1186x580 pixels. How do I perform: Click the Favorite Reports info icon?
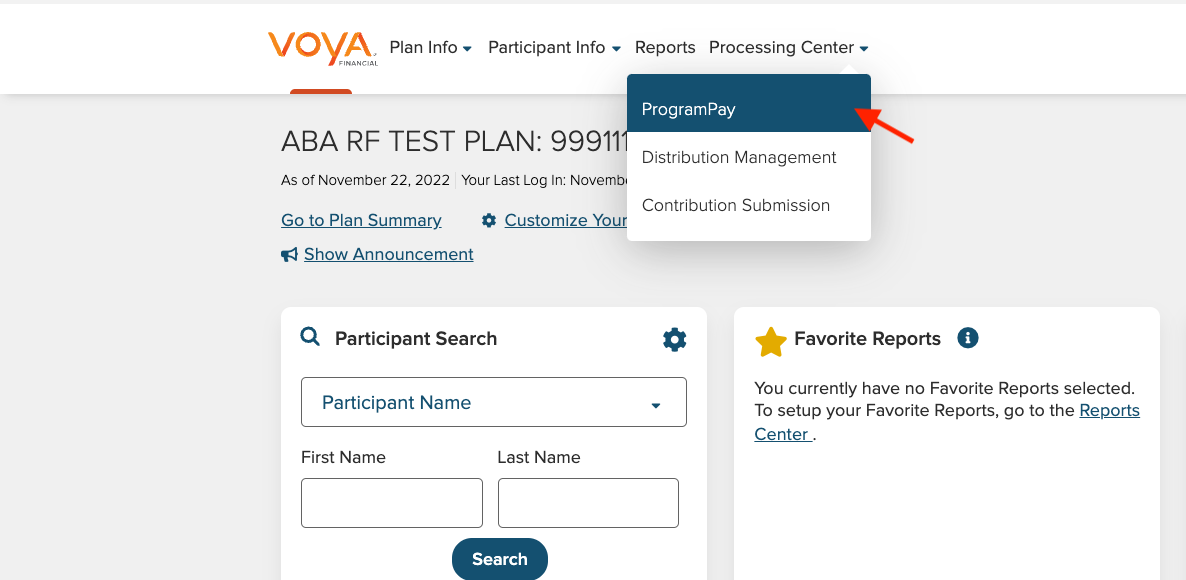967,338
